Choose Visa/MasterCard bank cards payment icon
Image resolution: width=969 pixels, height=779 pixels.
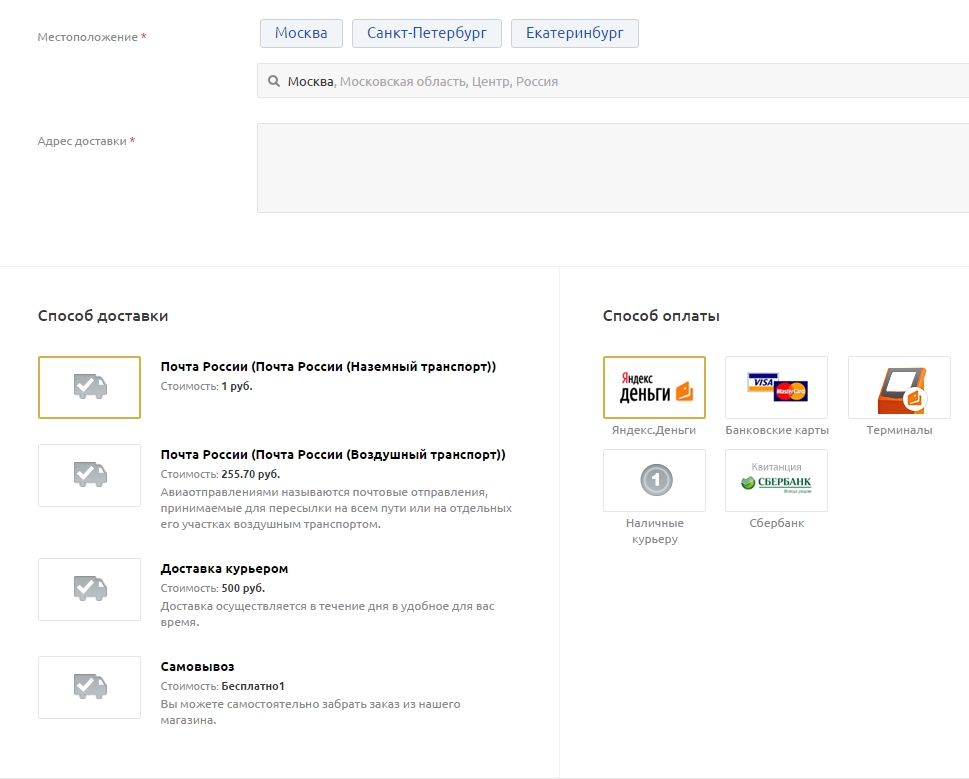tap(776, 387)
